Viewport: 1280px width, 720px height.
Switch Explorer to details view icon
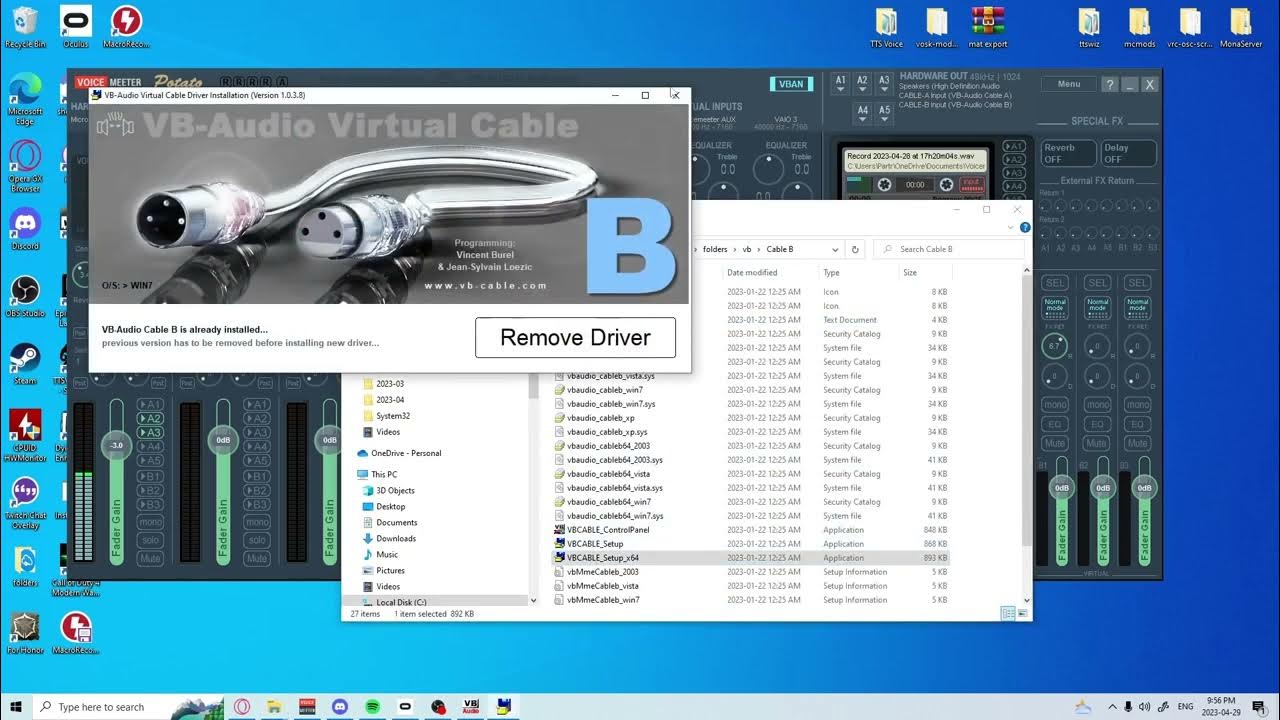[x=1006, y=613]
